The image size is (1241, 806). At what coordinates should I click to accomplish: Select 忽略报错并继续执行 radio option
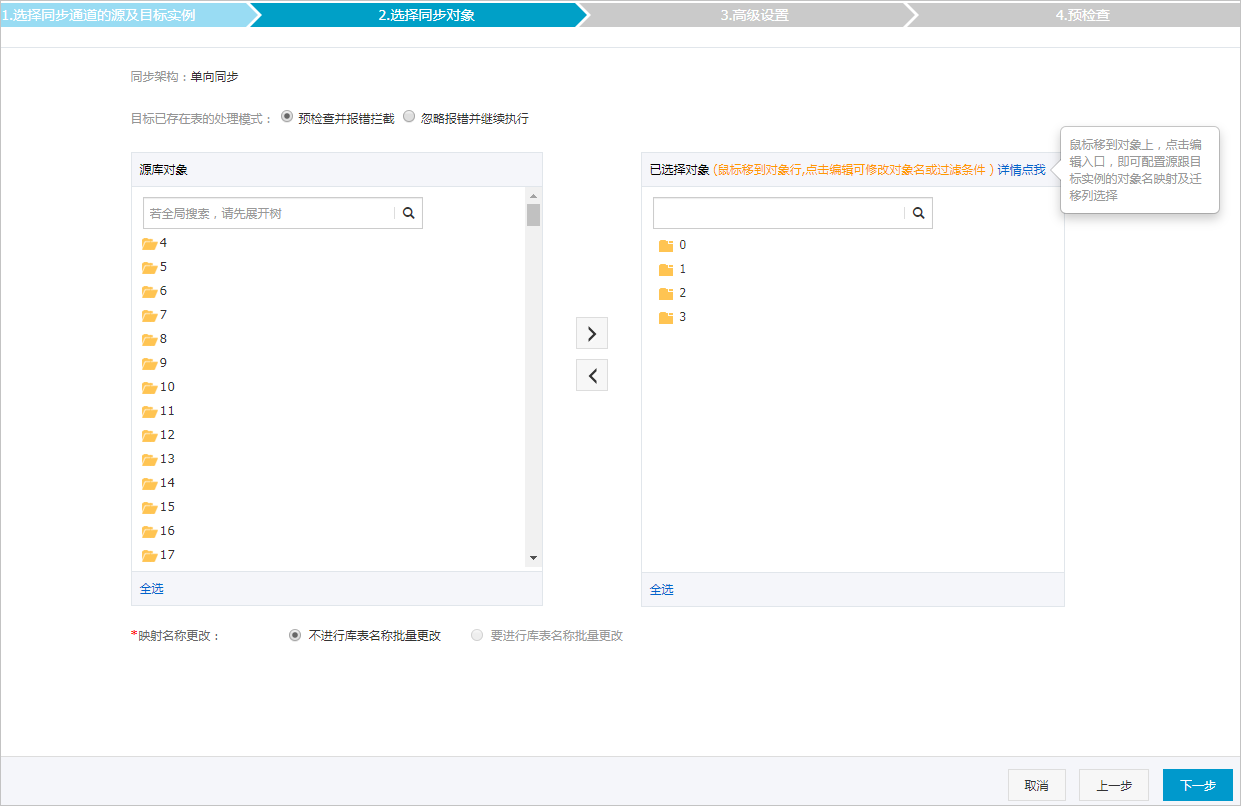click(x=409, y=116)
